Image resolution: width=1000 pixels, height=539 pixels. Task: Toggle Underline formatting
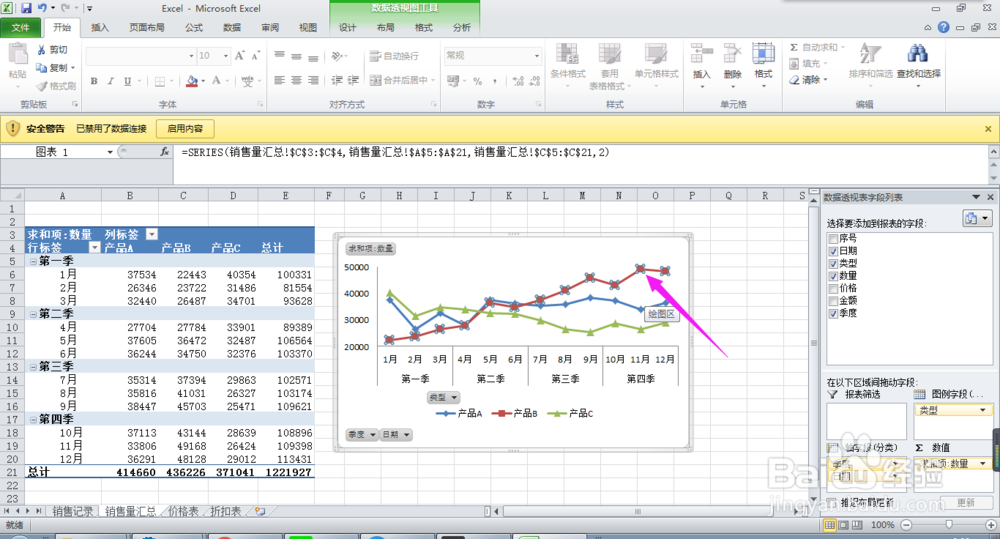tap(128, 81)
